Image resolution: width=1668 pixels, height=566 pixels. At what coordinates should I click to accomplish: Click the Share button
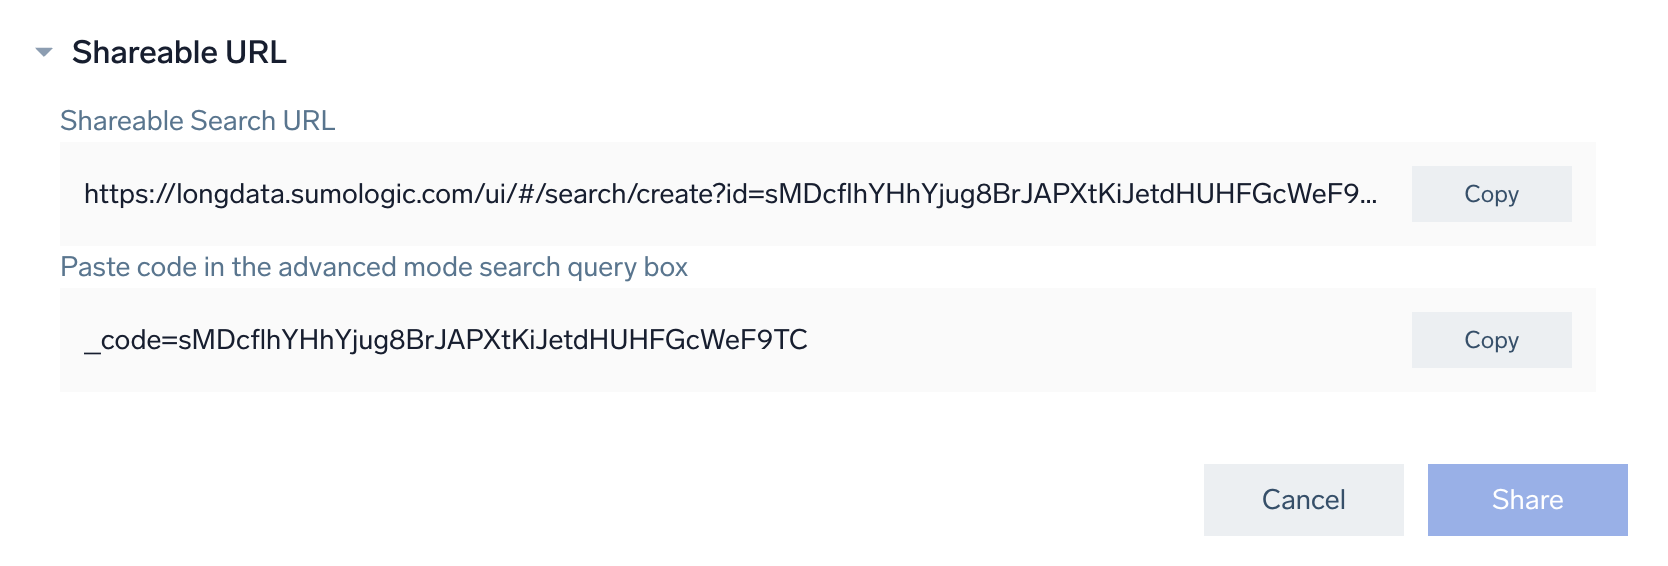(1527, 500)
